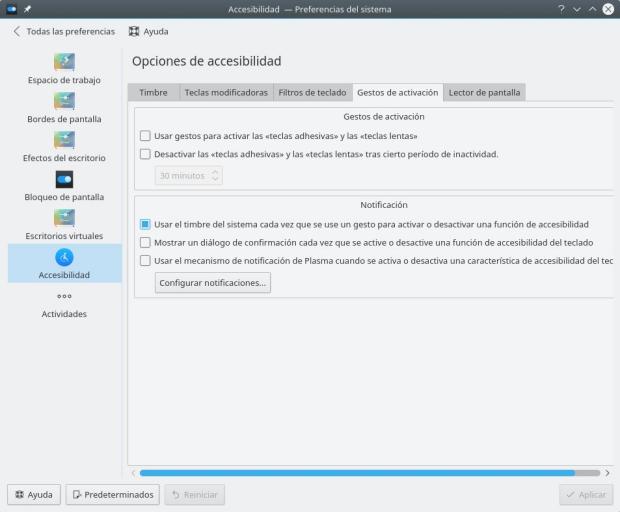Open Escritorios virtuales icon
Image resolution: width=620 pixels, height=512 pixels.
click(64, 218)
